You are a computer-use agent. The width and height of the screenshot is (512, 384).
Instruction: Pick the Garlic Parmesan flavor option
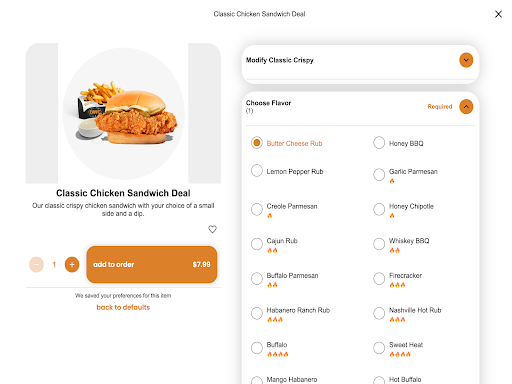point(379,174)
